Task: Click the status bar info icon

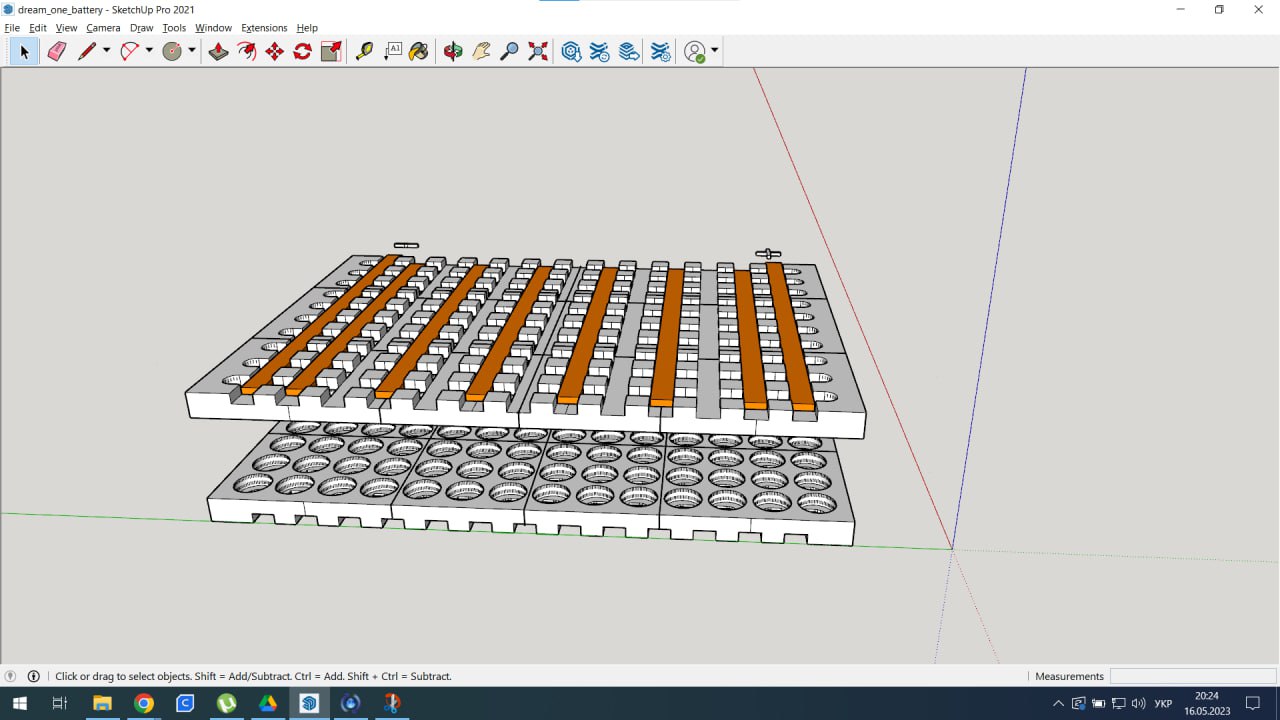Action: coord(33,676)
